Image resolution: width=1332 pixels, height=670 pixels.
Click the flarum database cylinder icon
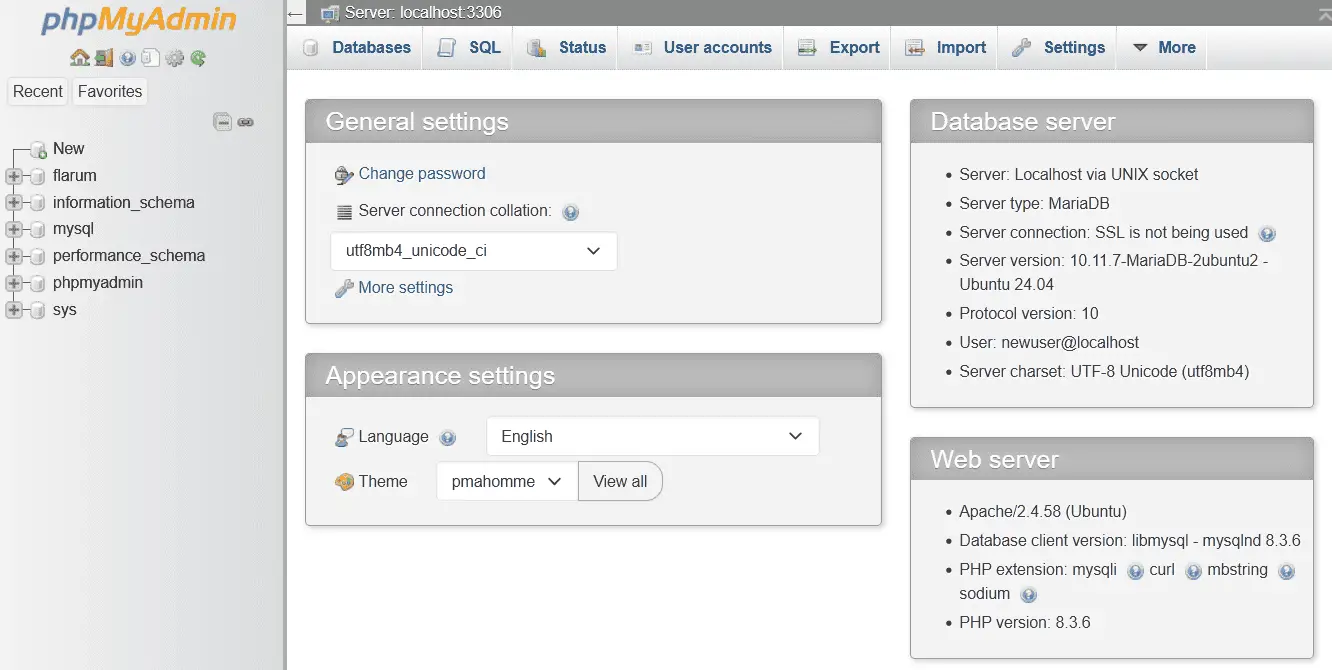[x=38, y=176]
